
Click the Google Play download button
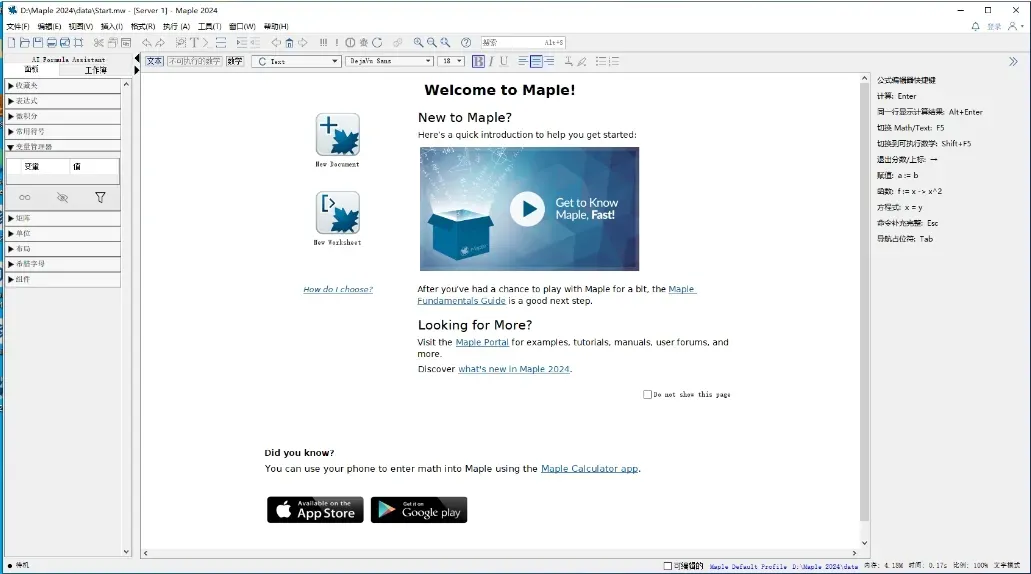(x=419, y=510)
